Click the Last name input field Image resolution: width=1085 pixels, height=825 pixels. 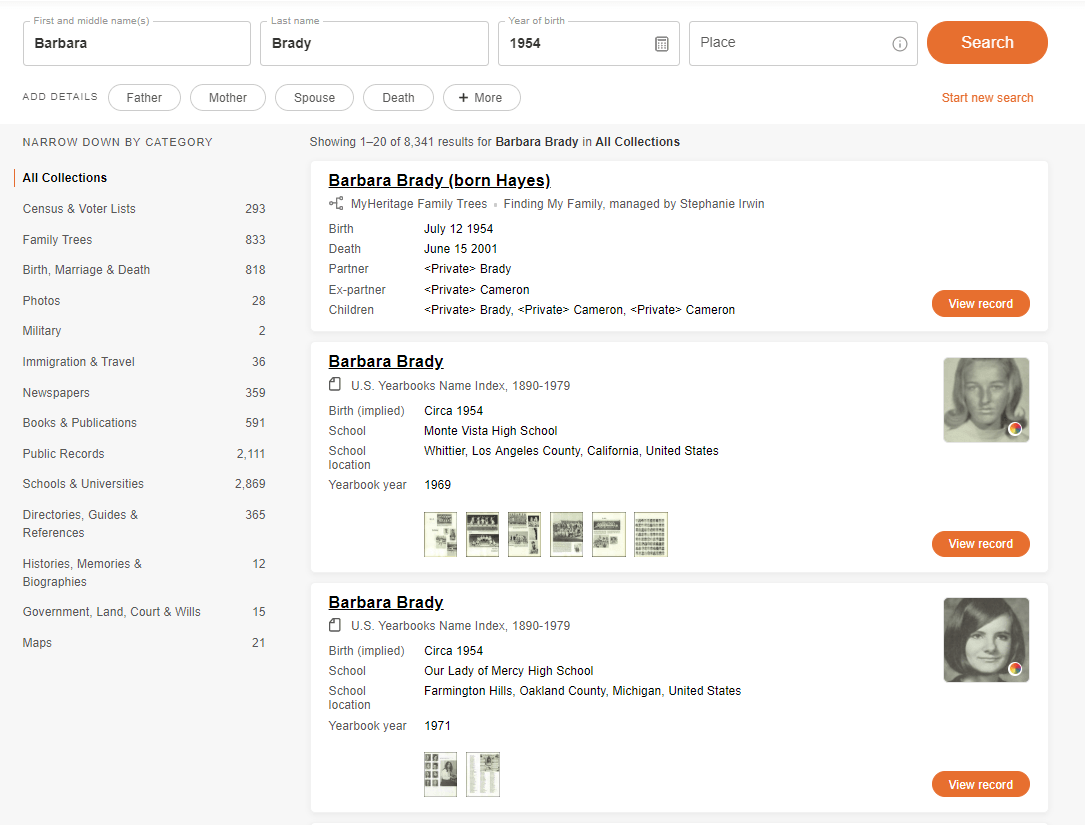pos(374,44)
